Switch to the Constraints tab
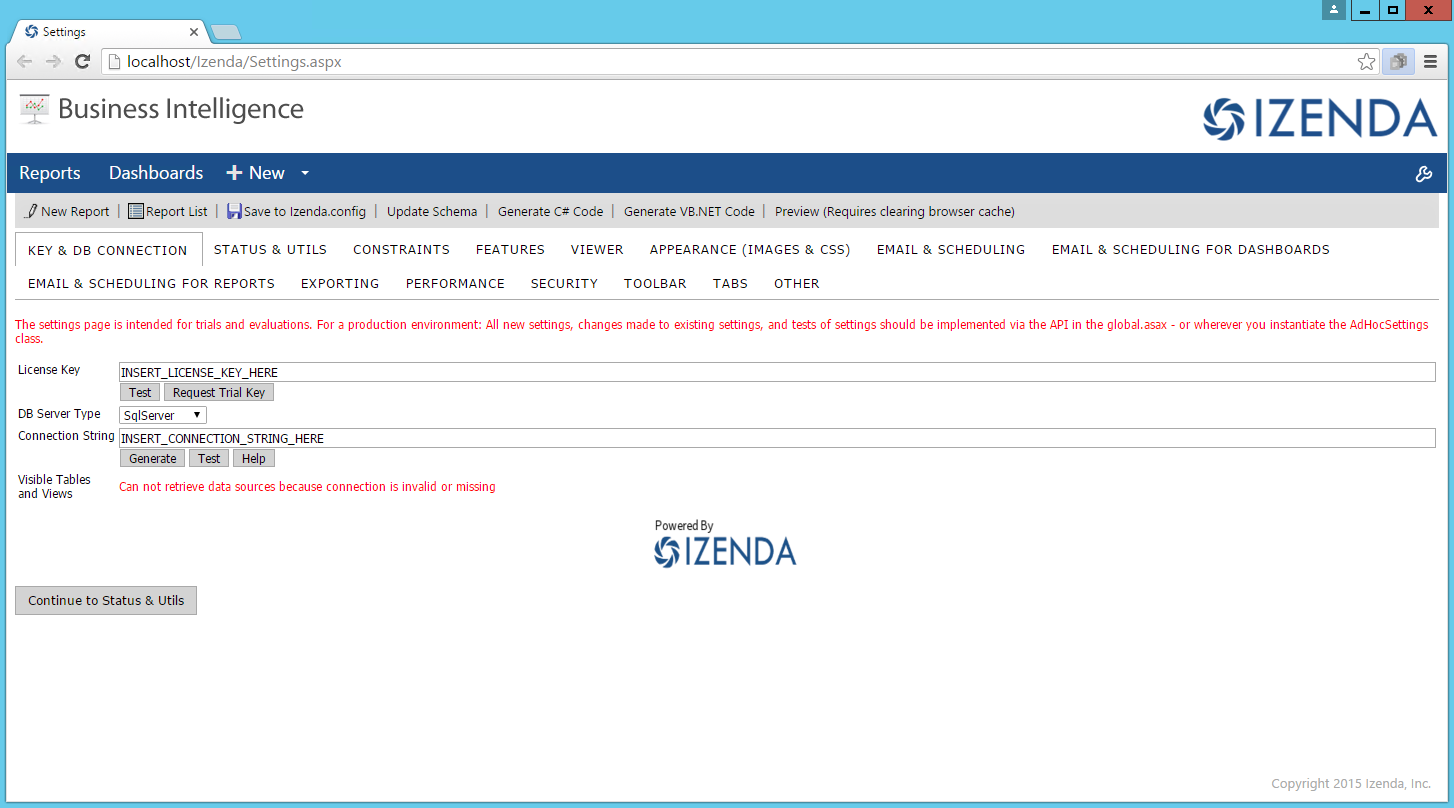Image resolution: width=1454 pixels, height=808 pixels. 401,250
